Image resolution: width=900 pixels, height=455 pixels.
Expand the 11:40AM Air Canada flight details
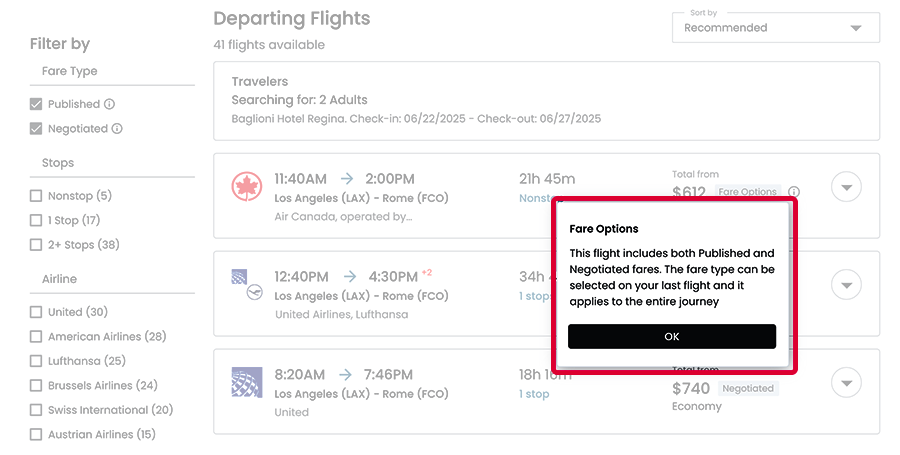pyautogui.click(x=846, y=187)
